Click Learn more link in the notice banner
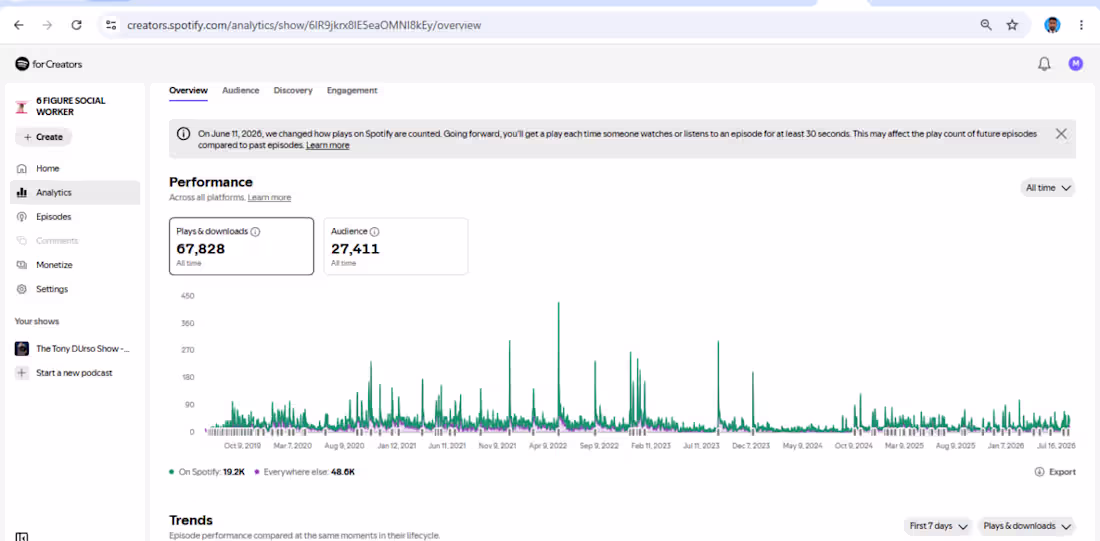The height and width of the screenshot is (541, 1100). pyautogui.click(x=328, y=145)
